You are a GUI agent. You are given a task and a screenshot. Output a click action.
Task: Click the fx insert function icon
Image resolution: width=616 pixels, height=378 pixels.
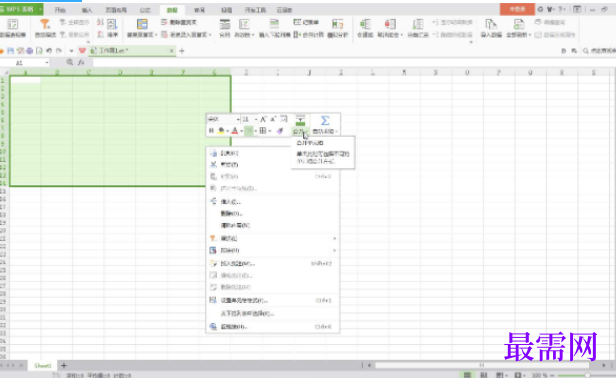click(x=81, y=62)
